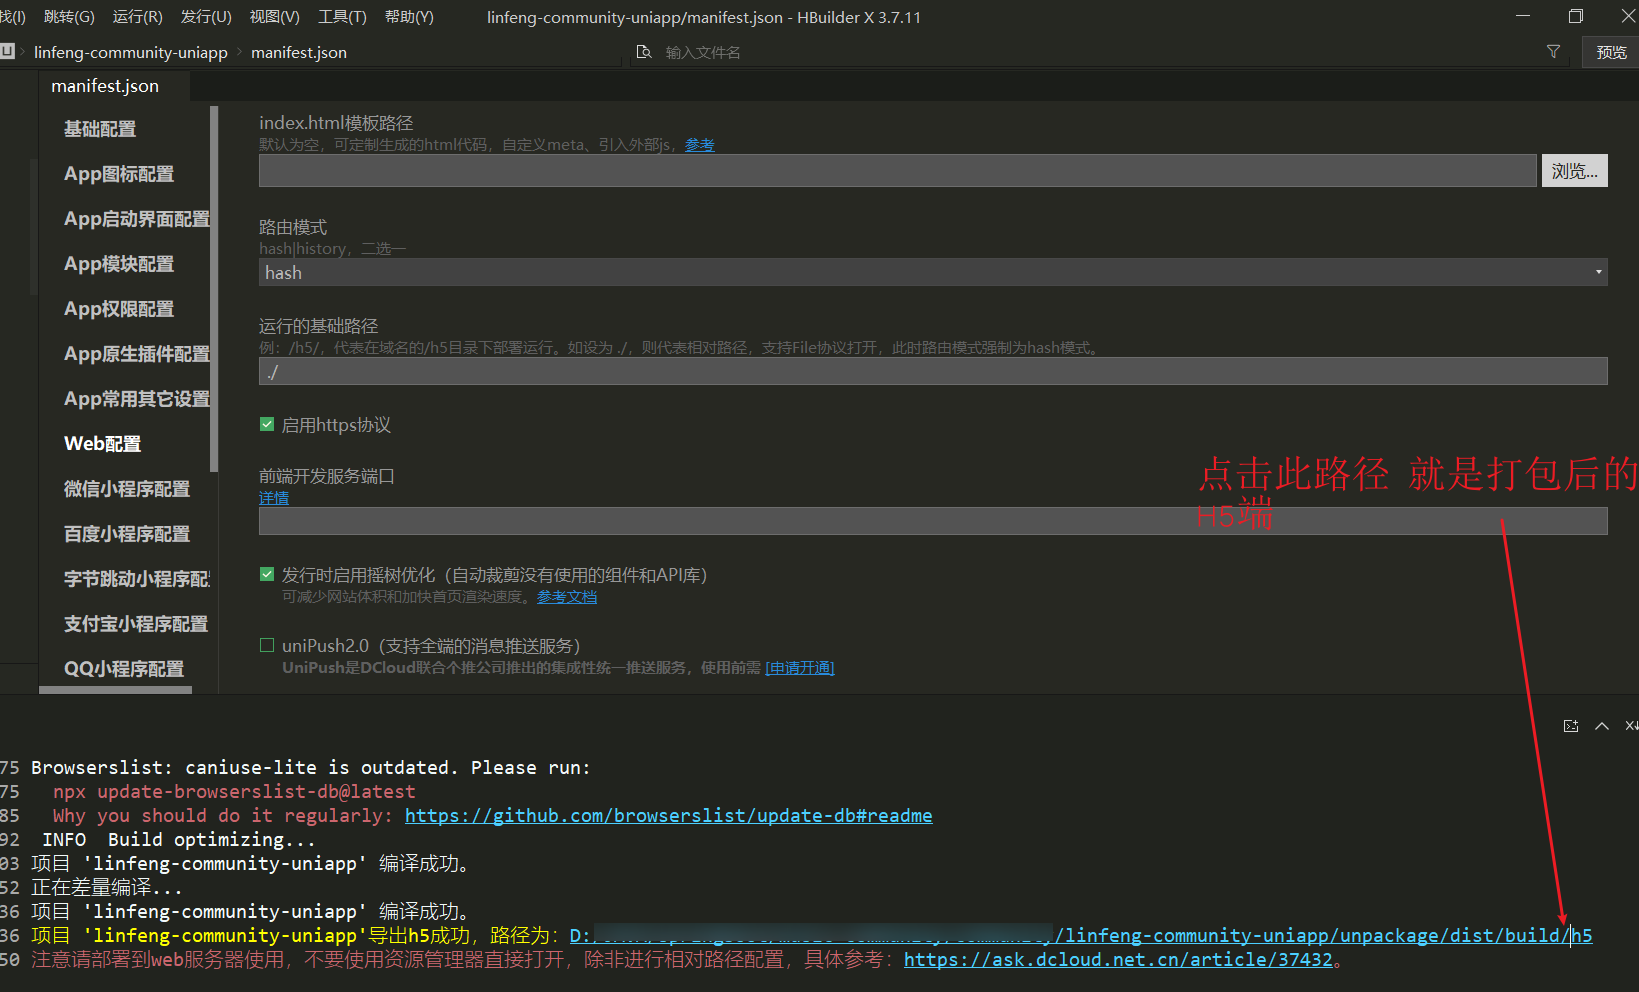
Task: Select 百度小程序配置 in the sidebar
Action: [x=127, y=534]
